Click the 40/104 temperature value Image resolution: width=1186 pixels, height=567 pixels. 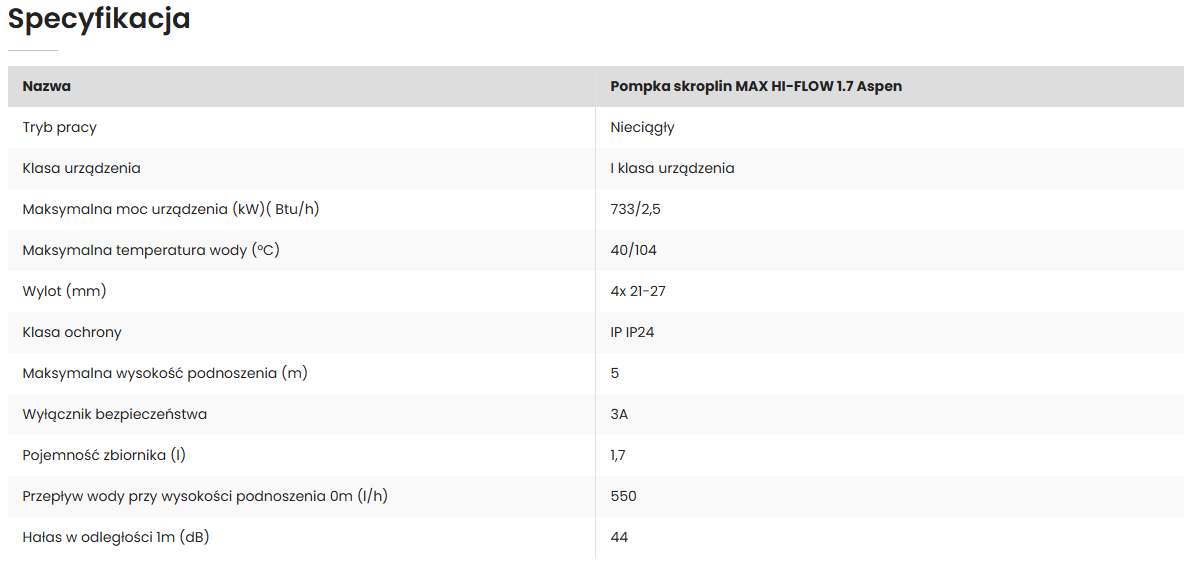click(x=633, y=250)
